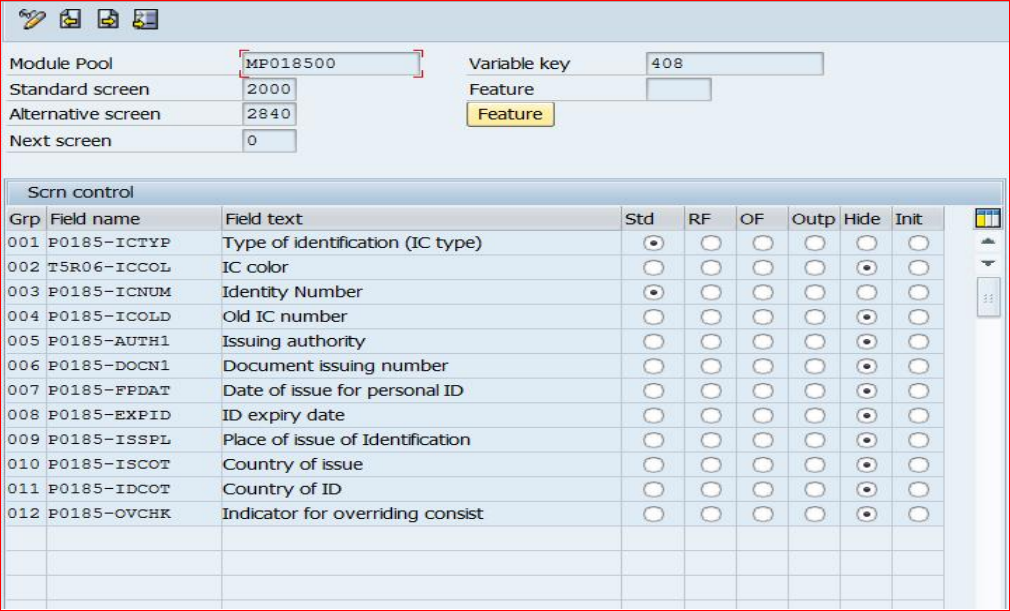Click the Display/Change pencil glasses icon
The width and height of the screenshot is (1010, 611).
33,19
